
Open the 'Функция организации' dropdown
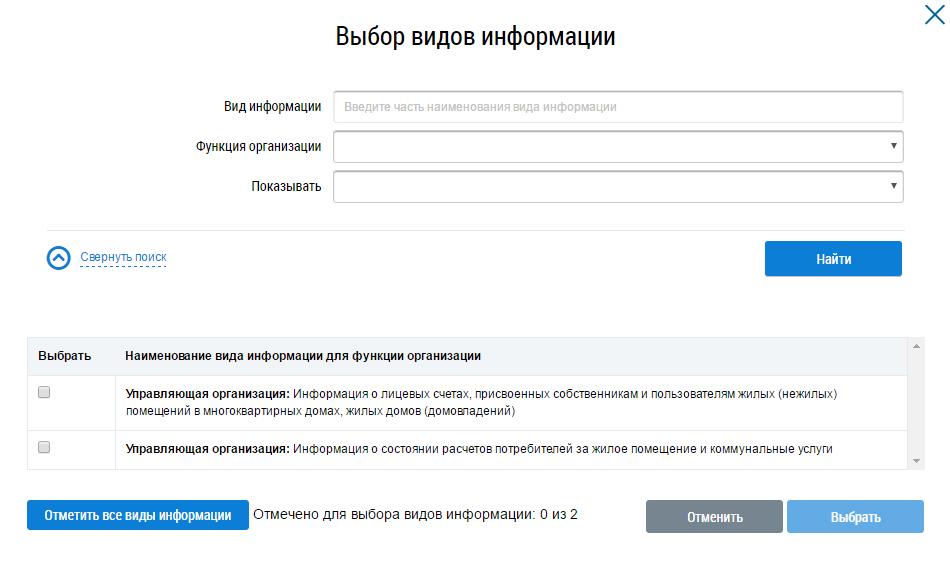(x=618, y=147)
